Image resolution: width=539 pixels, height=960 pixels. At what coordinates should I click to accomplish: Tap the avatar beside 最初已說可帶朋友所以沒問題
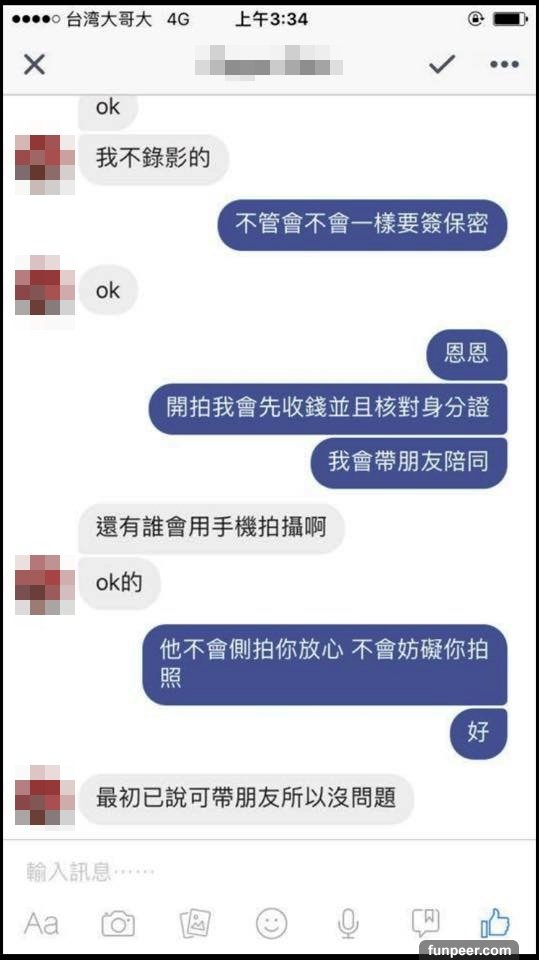coord(45,795)
